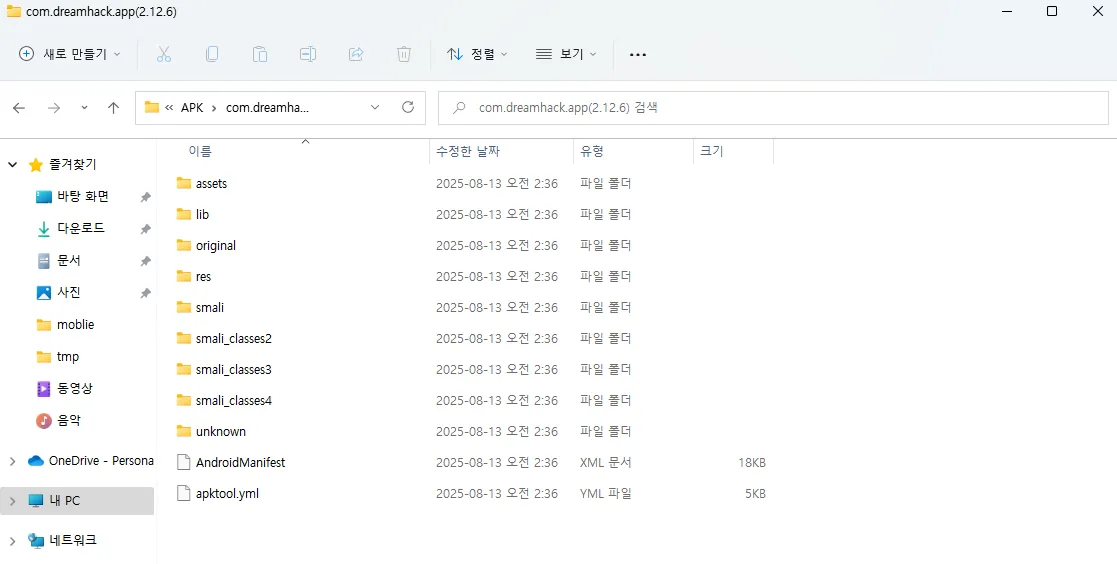Open the 정렬 sort dropdown
1117x564 pixels.
tap(477, 54)
